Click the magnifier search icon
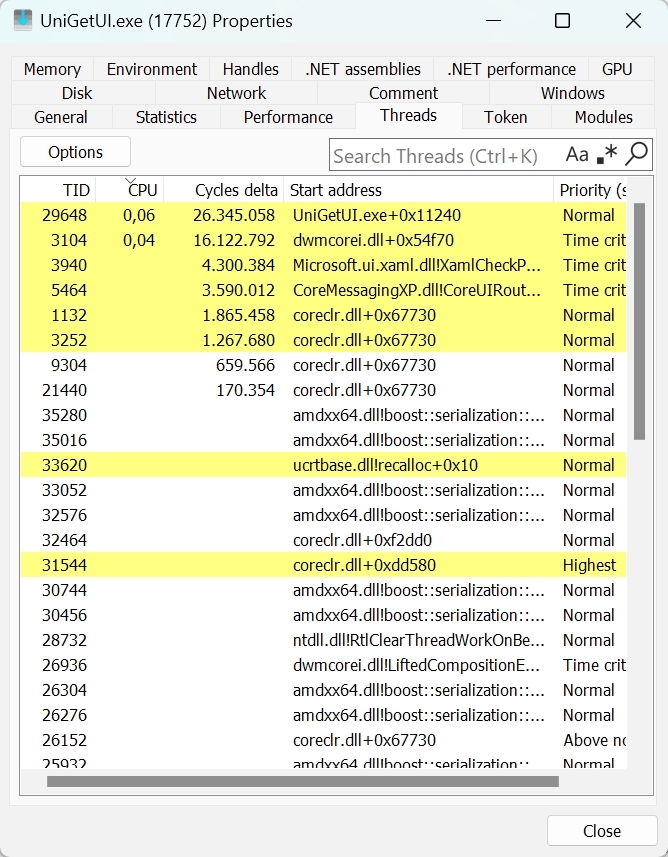 pos(637,155)
